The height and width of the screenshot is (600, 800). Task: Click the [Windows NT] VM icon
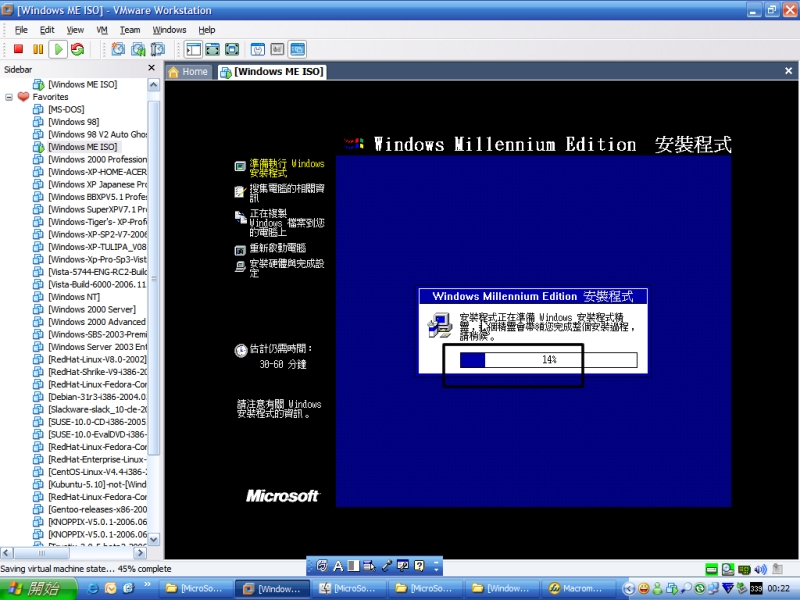tap(38, 297)
